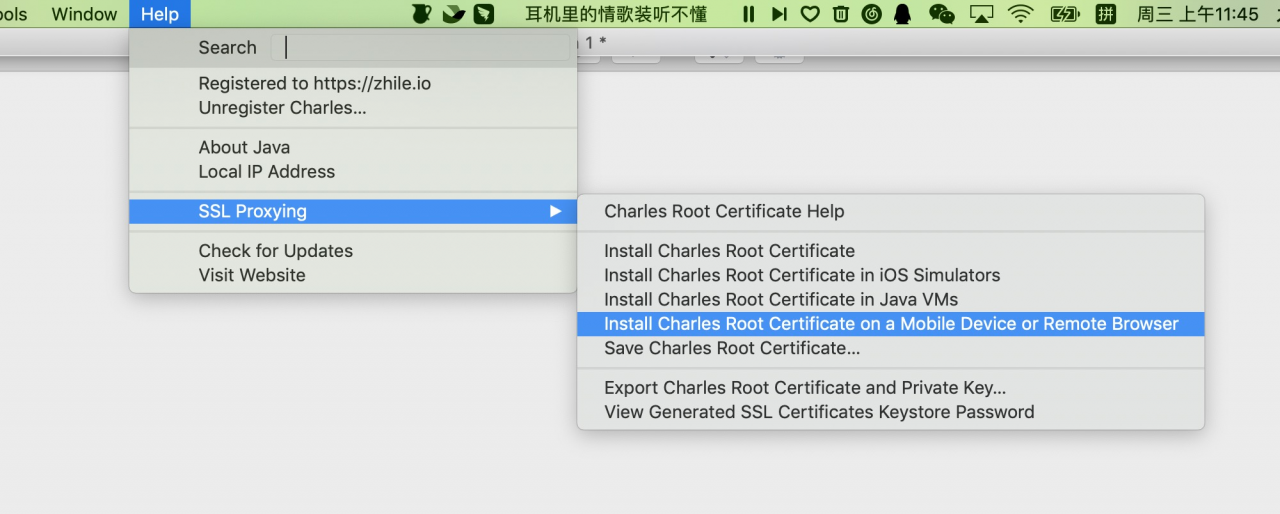
Task: Click the trash icon in the menu bar
Action: point(841,14)
